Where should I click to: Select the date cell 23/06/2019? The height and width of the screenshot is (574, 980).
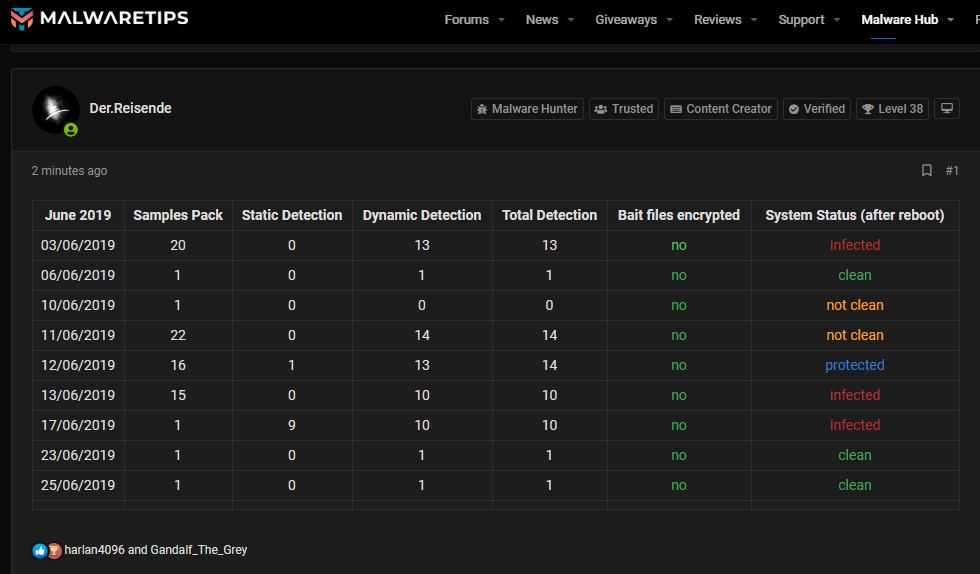(78, 455)
